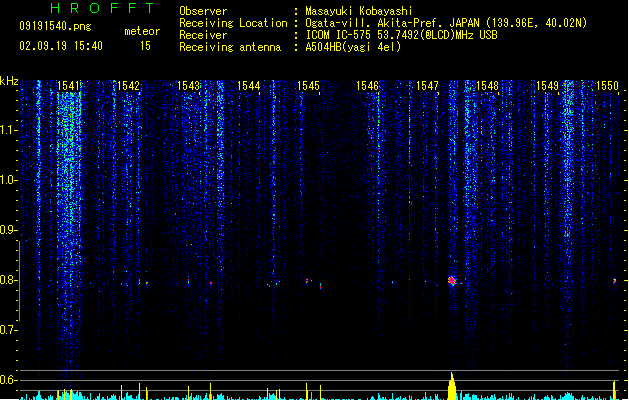
Task: Click the 1549 time marker
Action: click(548, 86)
